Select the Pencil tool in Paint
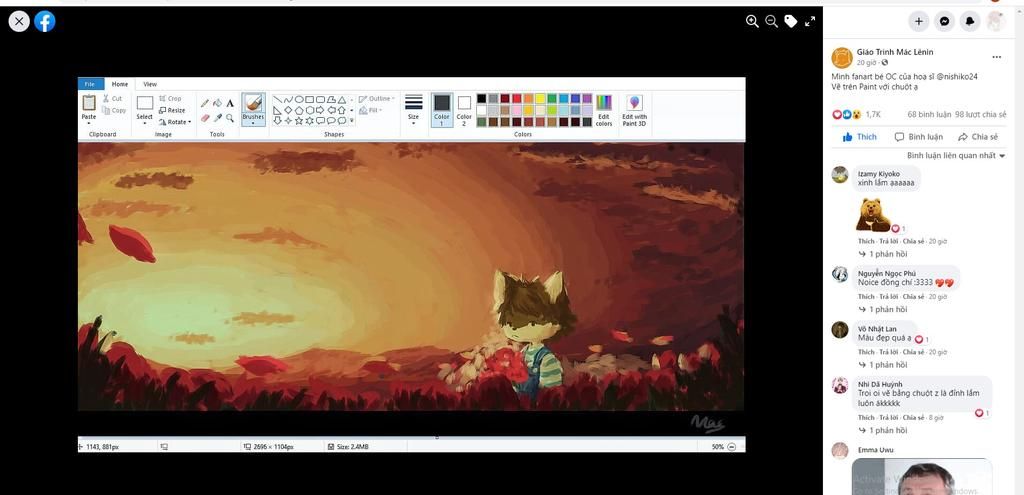The image size is (1024, 495). coord(205,103)
